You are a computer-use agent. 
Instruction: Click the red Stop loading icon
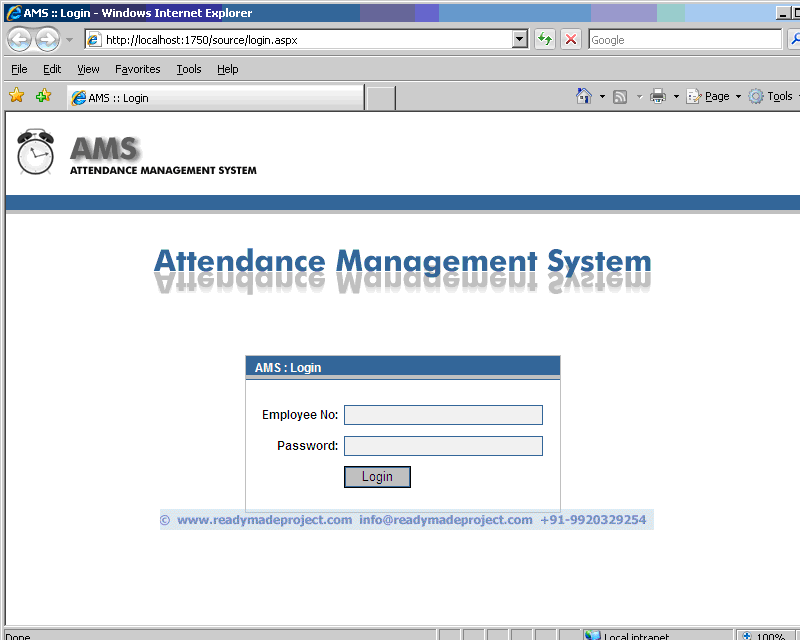coord(571,39)
